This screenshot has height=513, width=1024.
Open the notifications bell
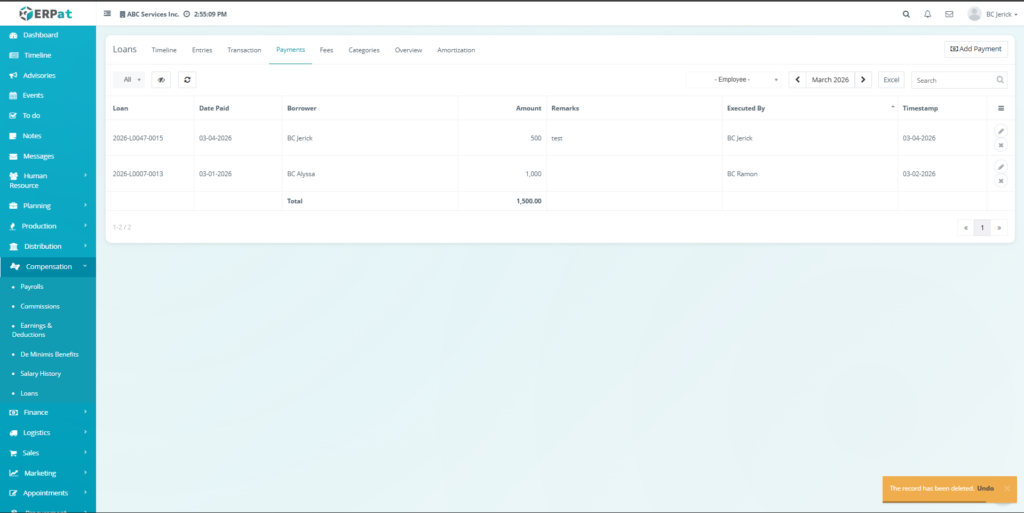[x=928, y=15]
